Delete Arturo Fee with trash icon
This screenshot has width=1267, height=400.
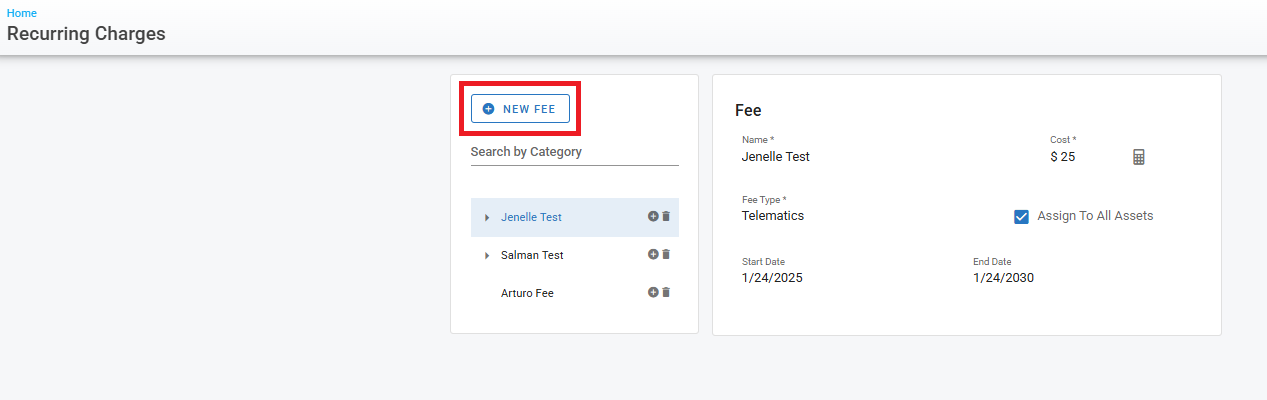[666, 292]
